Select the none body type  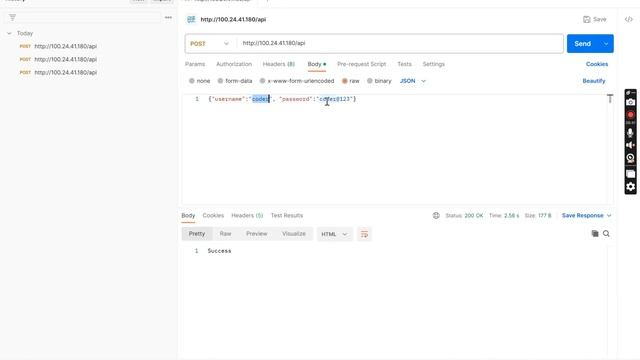point(199,81)
